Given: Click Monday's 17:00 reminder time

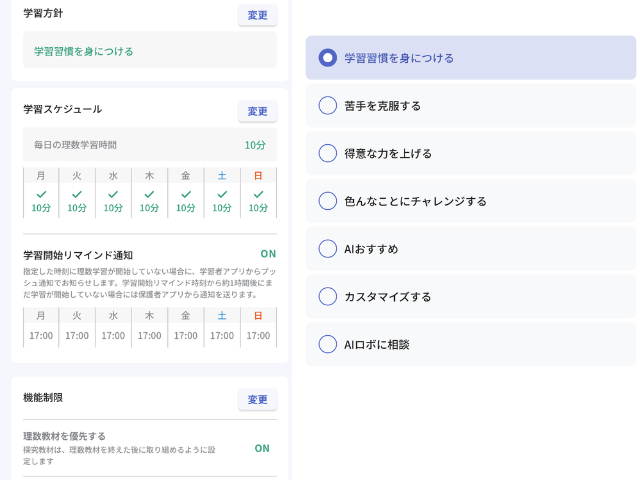Looking at the screenshot, I should [41, 335].
